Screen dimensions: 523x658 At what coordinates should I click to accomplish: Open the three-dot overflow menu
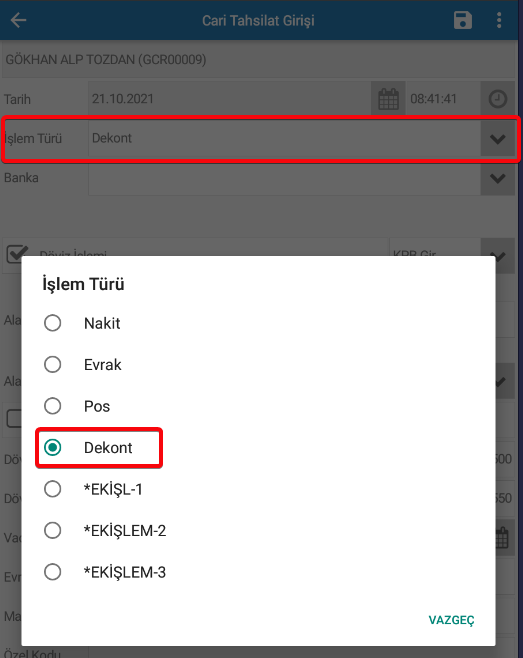499,20
